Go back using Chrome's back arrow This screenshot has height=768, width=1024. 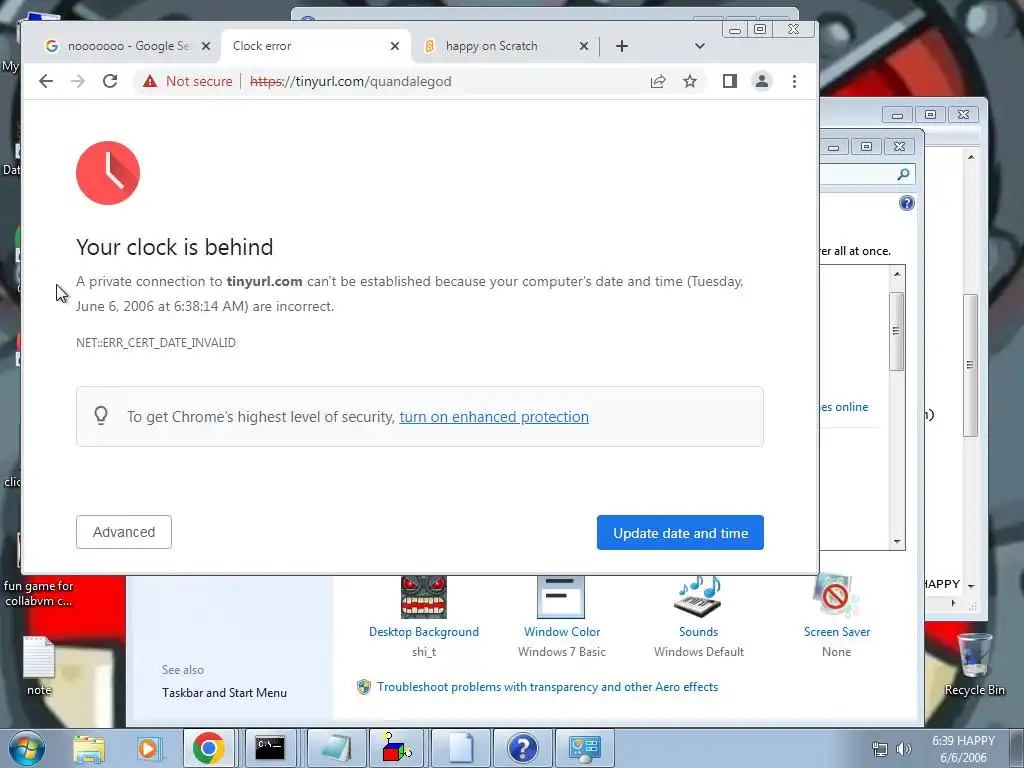46,81
